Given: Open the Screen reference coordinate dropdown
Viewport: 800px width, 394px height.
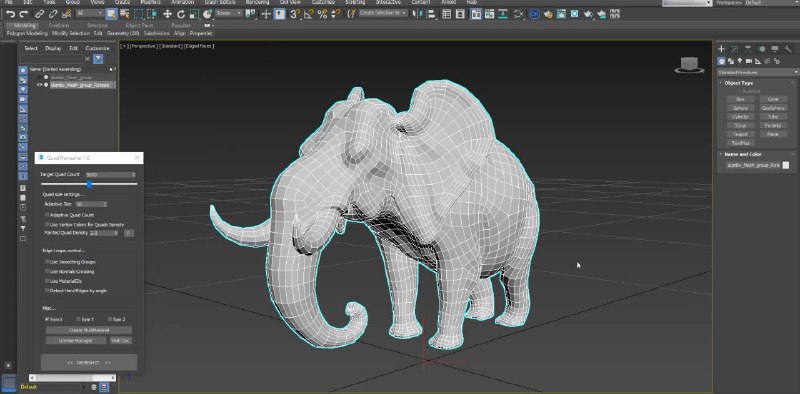Looking at the screenshot, I should tap(229, 13).
